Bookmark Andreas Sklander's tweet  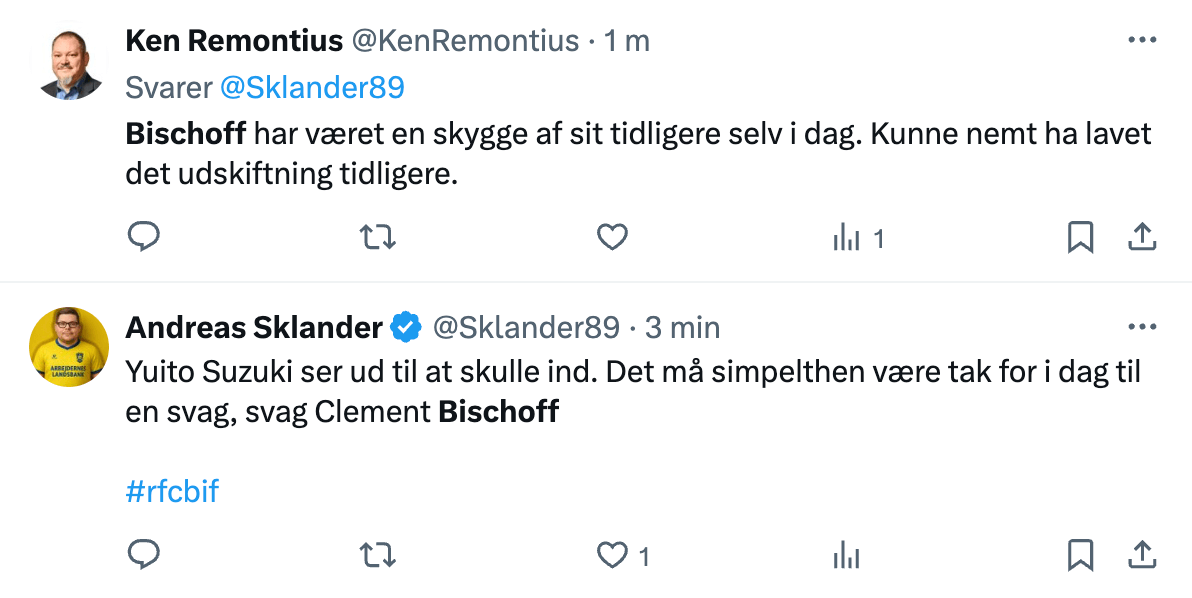[x=1080, y=555]
